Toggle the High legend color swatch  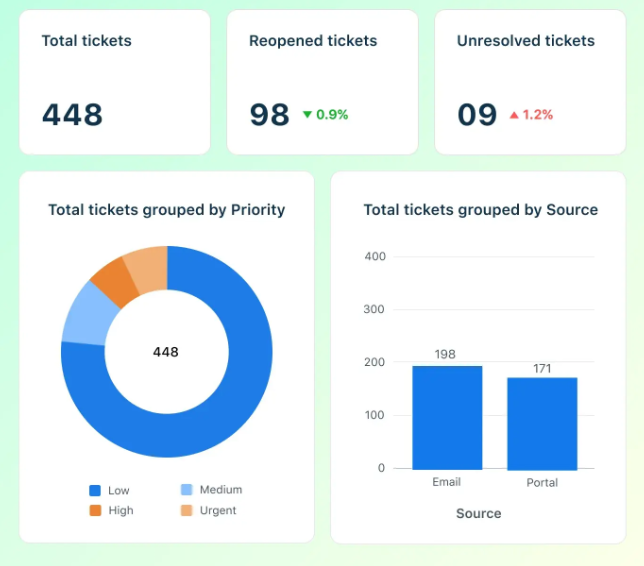pos(95,510)
